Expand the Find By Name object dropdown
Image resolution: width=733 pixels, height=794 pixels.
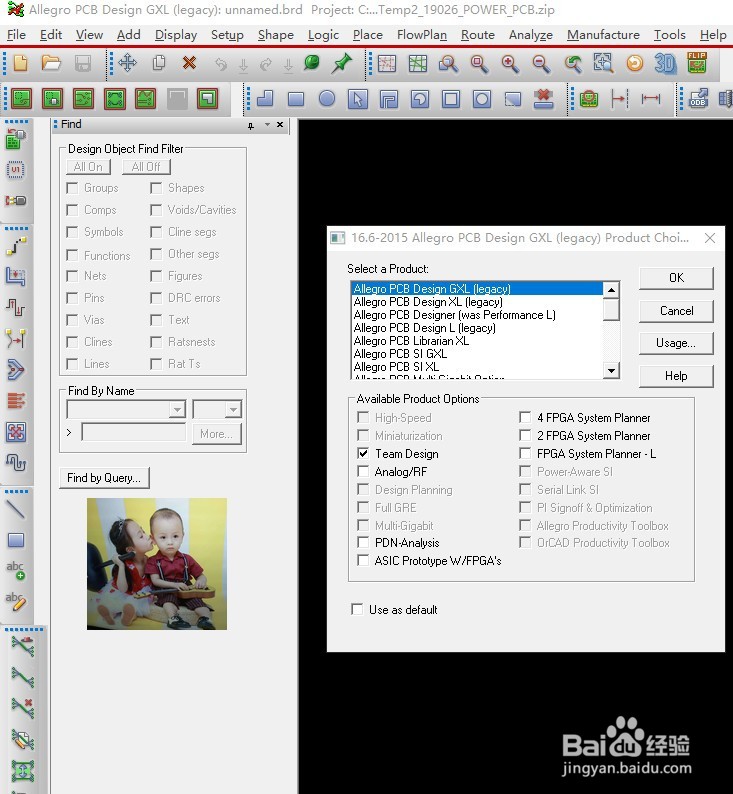[177, 409]
